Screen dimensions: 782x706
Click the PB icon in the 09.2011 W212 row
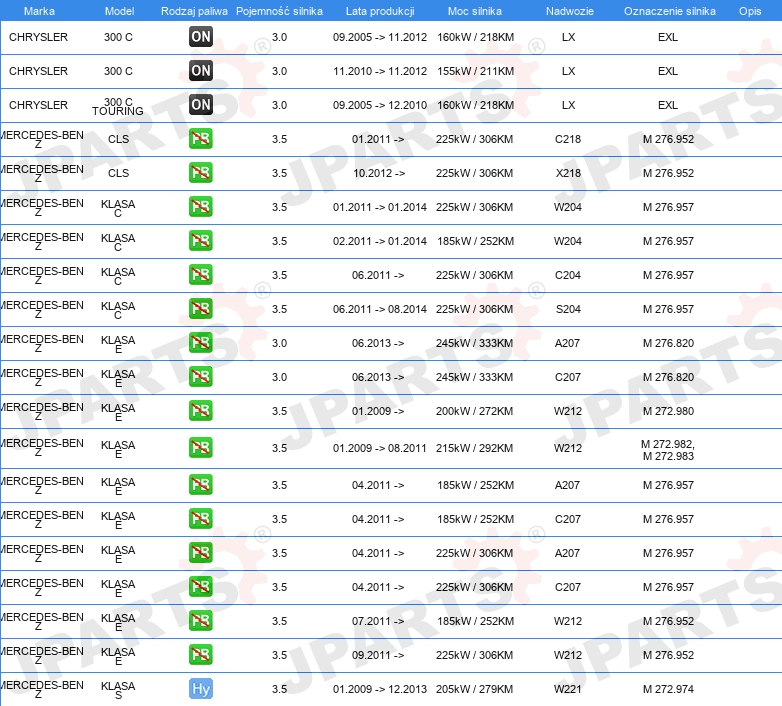[x=201, y=655]
